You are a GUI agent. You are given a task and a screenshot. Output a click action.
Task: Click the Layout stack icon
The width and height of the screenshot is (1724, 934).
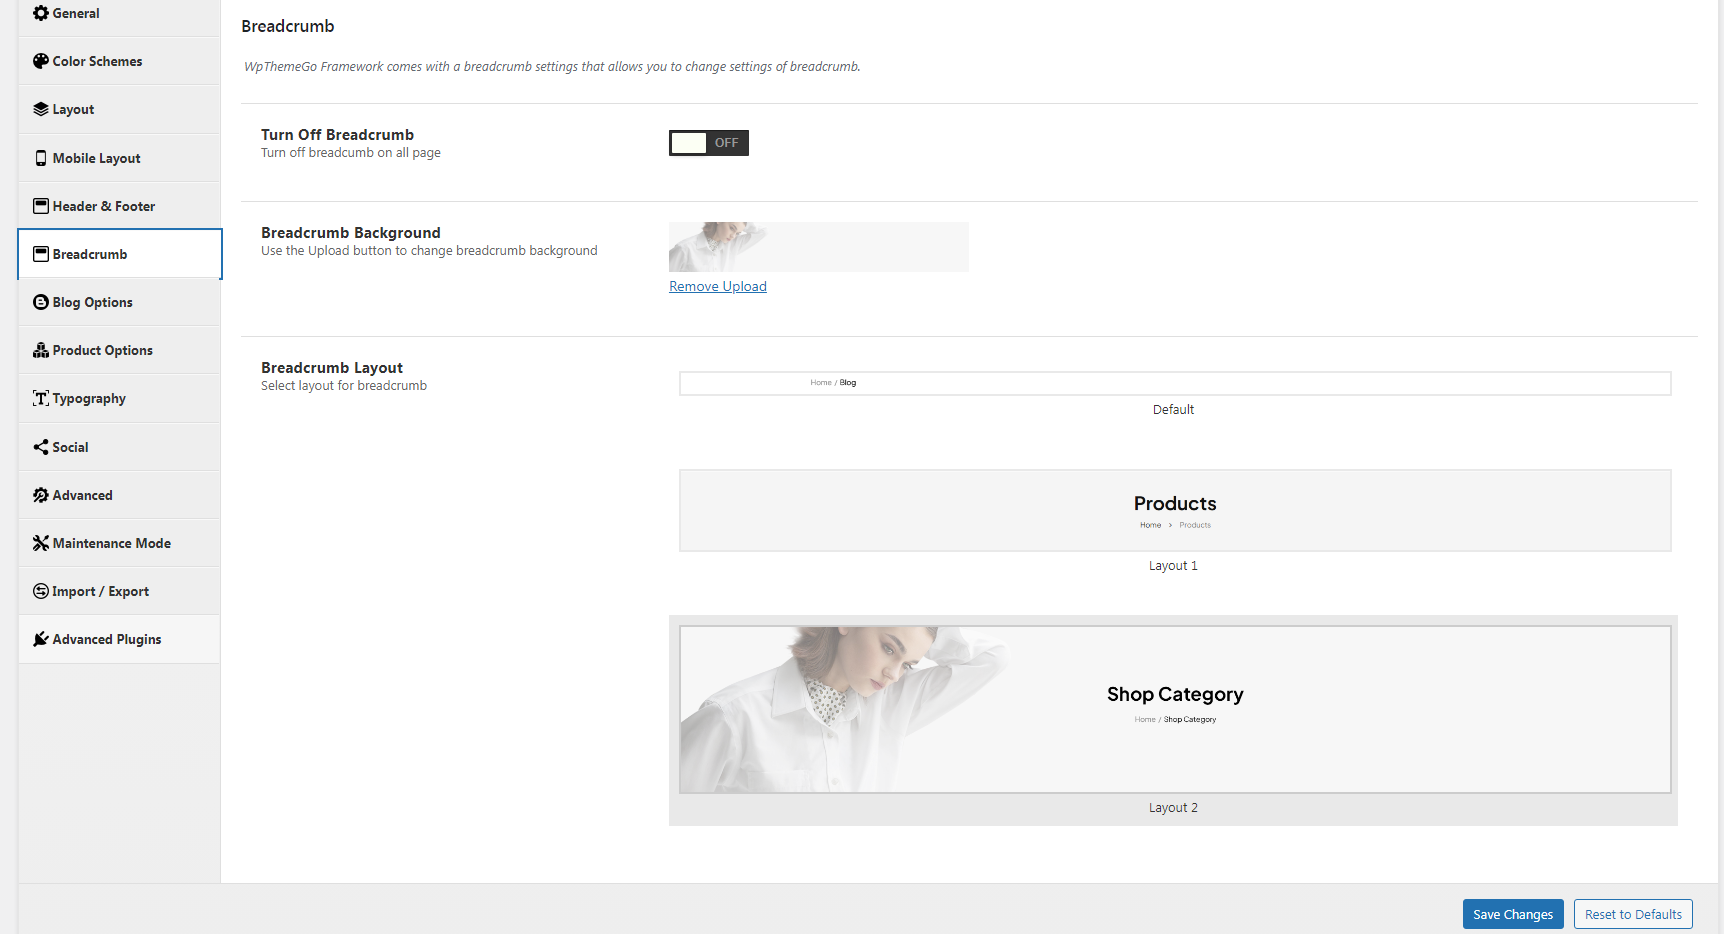pyautogui.click(x=41, y=109)
